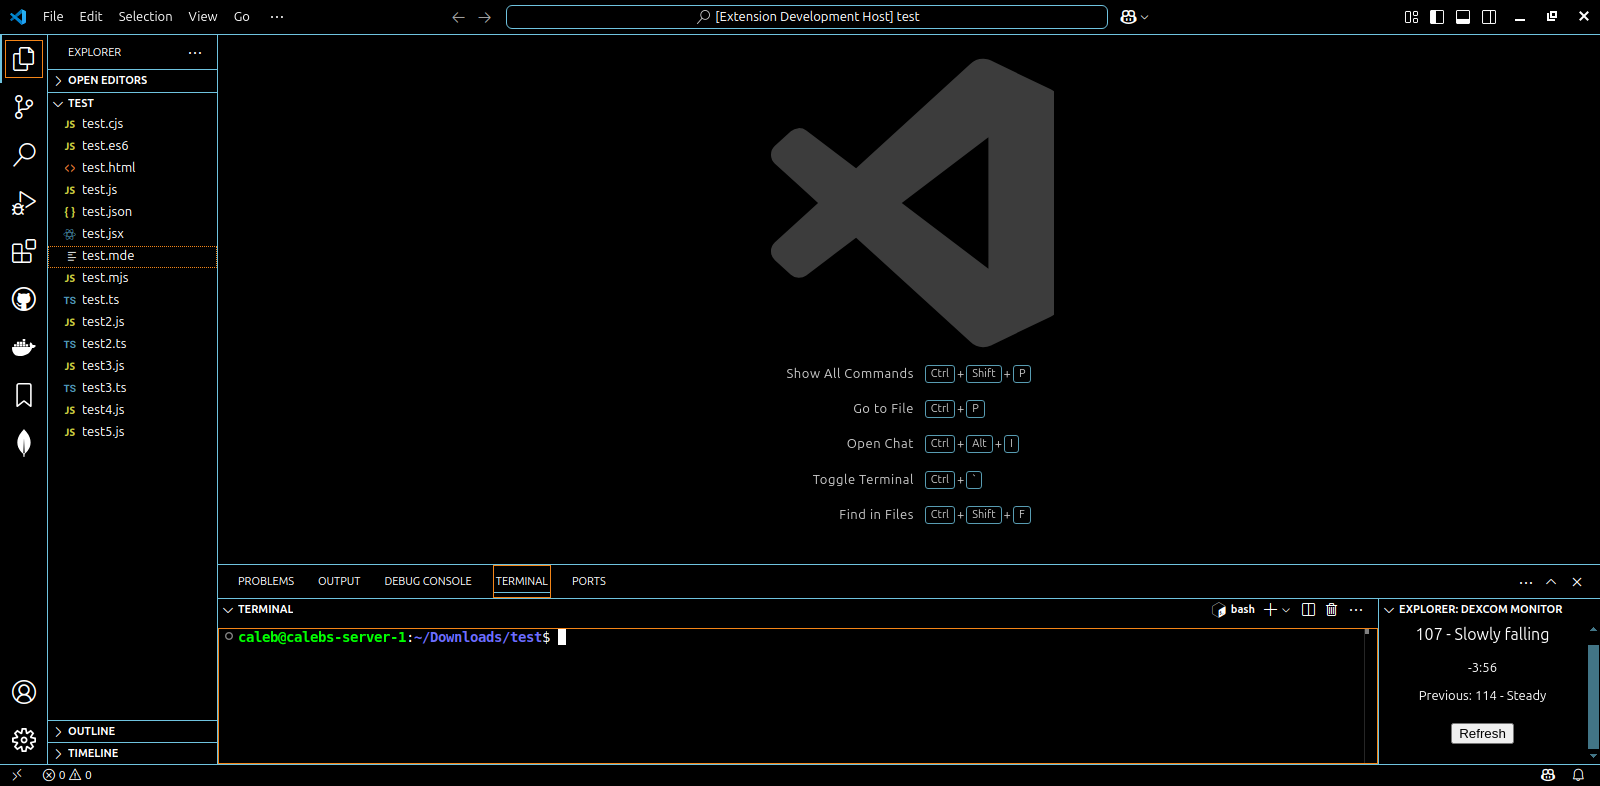Go back using the left arrow
Image resolution: width=1600 pixels, height=786 pixels.
click(458, 17)
